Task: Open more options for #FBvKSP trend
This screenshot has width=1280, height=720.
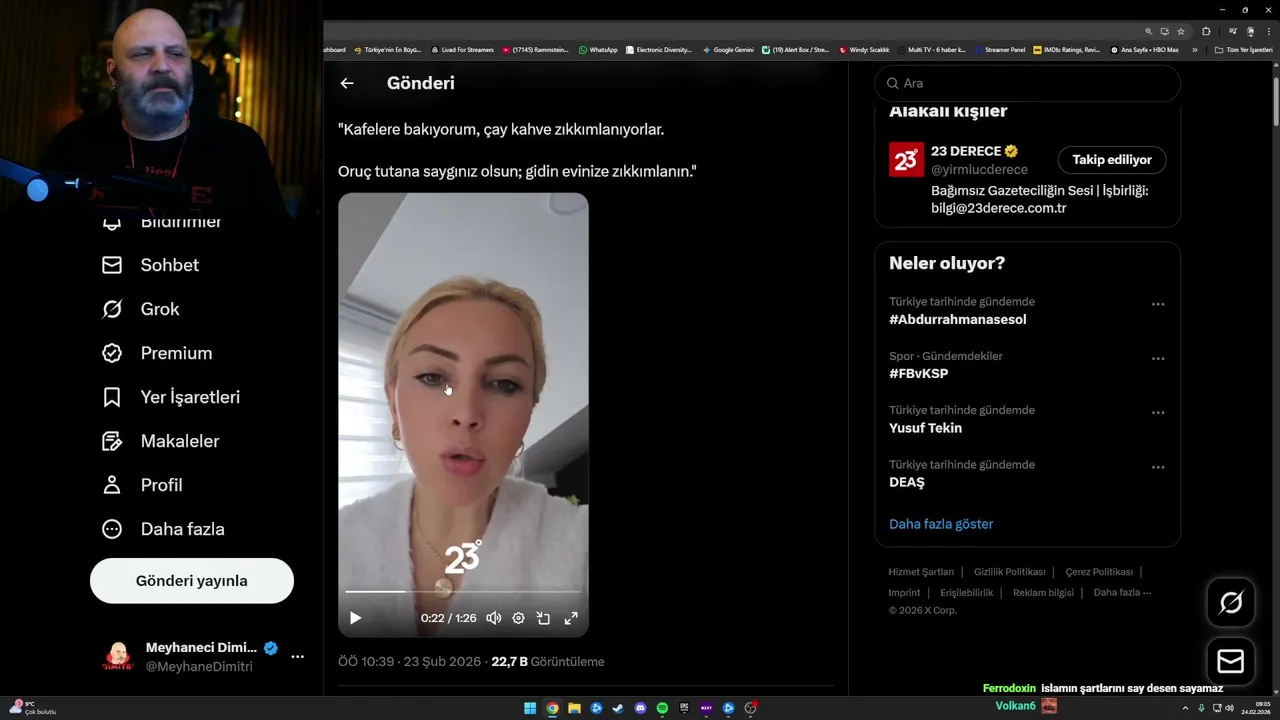Action: pyautogui.click(x=1158, y=358)
